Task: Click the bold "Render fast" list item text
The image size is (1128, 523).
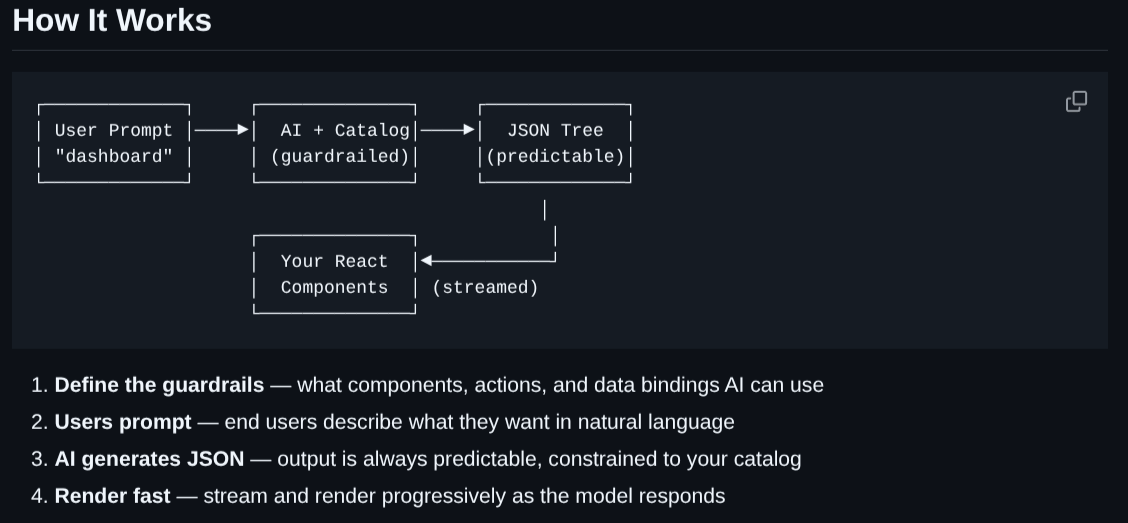Action: pyautogui.click(x=112, y=496)
